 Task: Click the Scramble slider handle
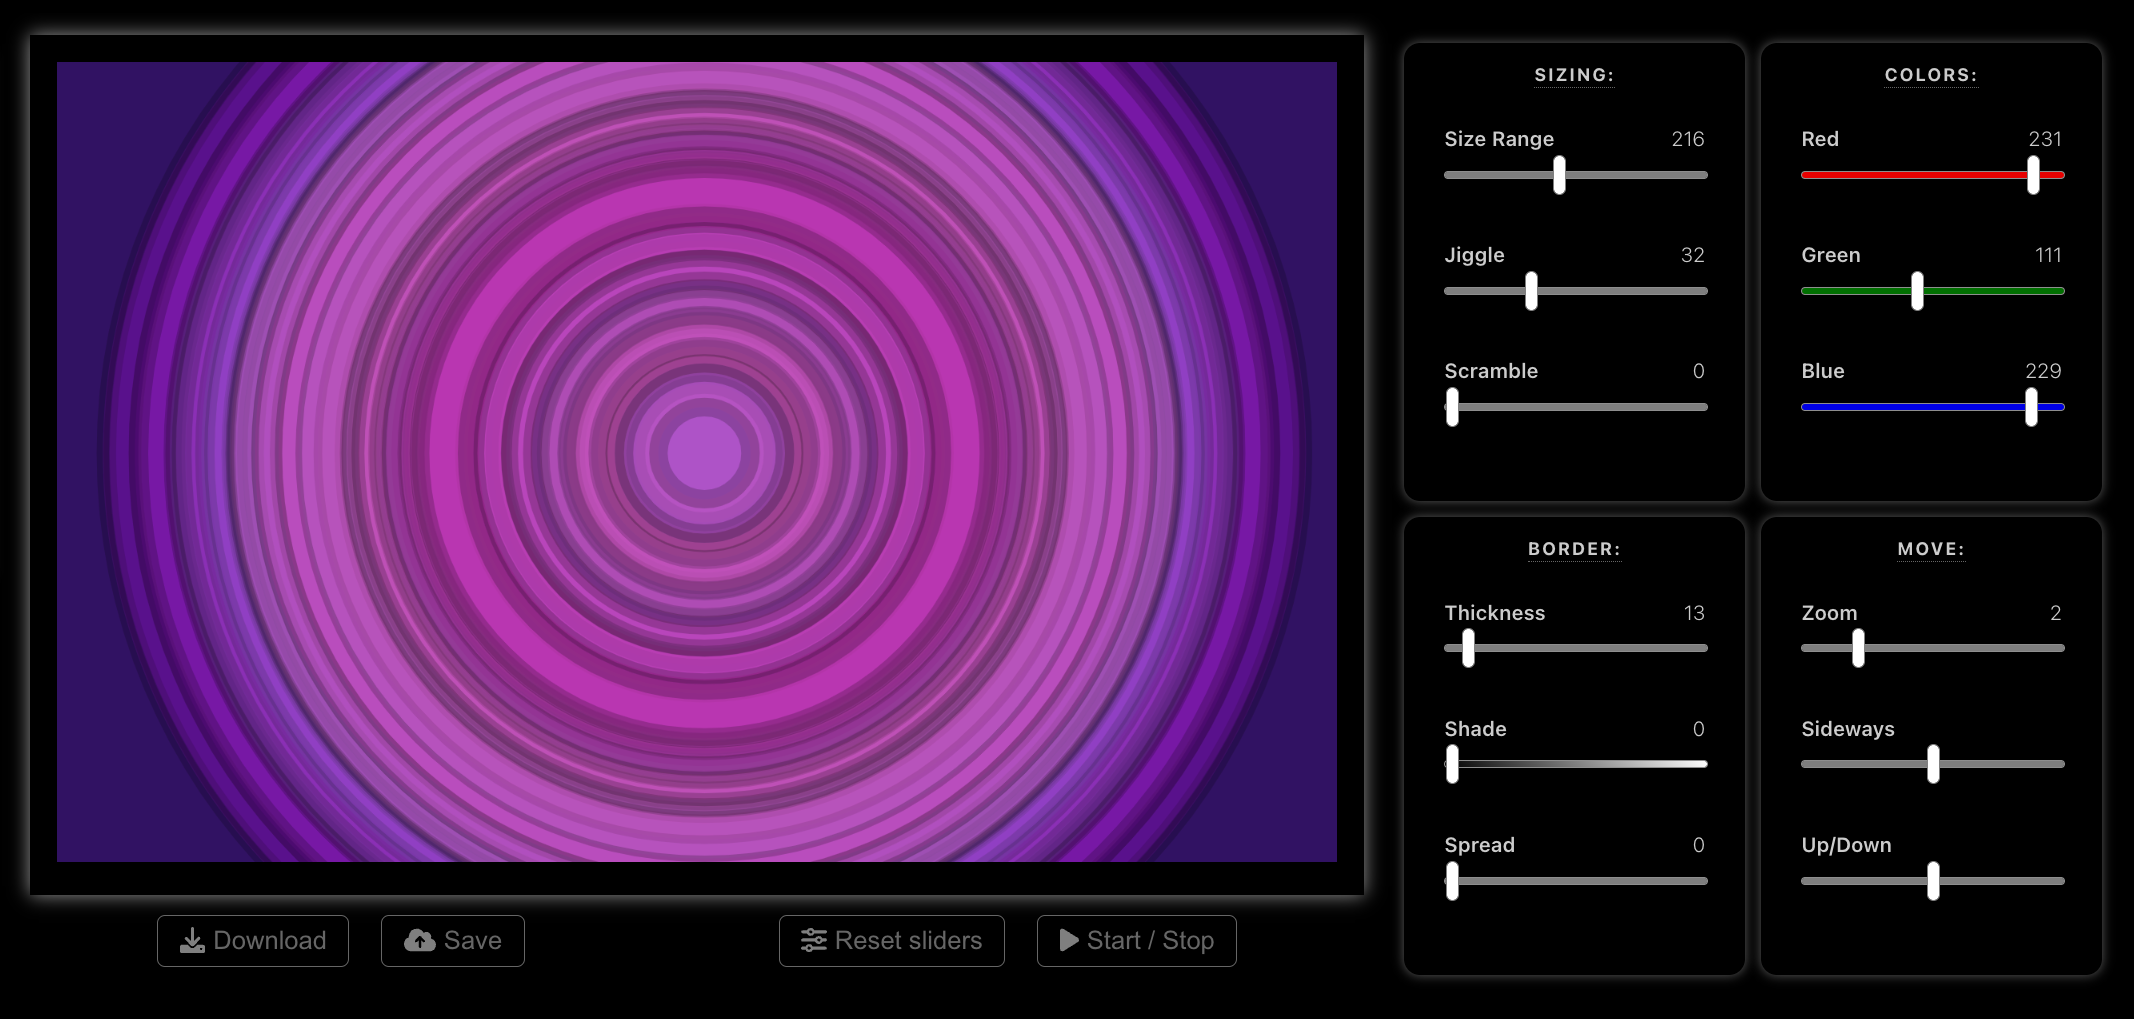tap(1452, 407)
